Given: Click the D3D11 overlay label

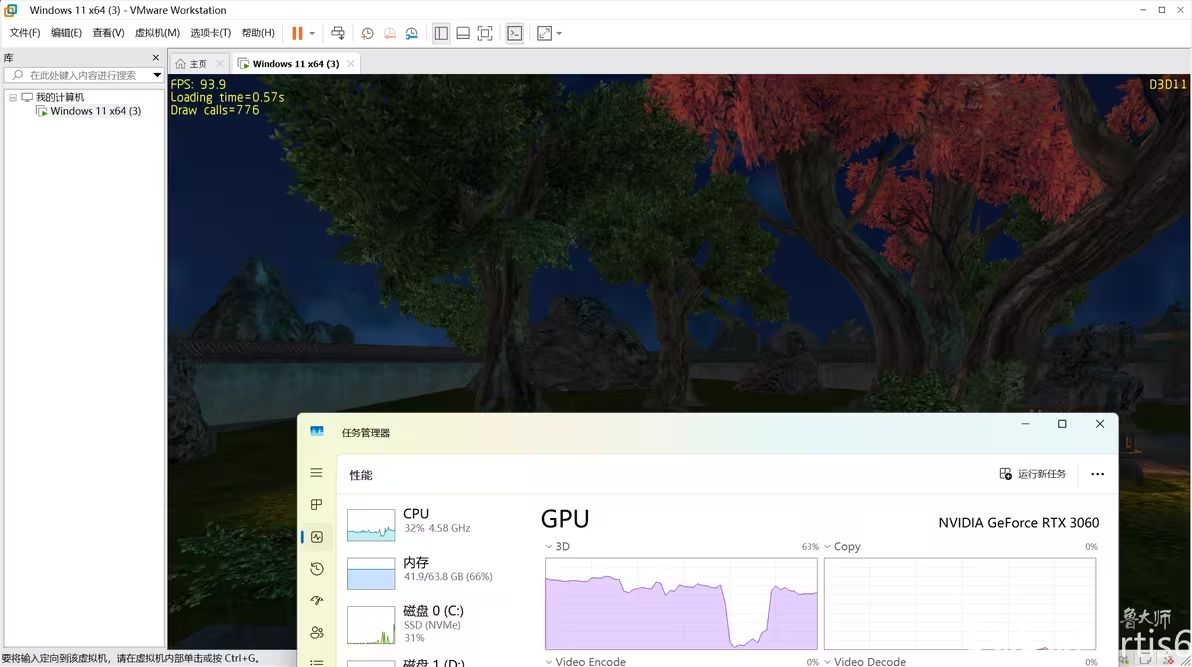Looking at the screenshot, I should click(1168, 84).
